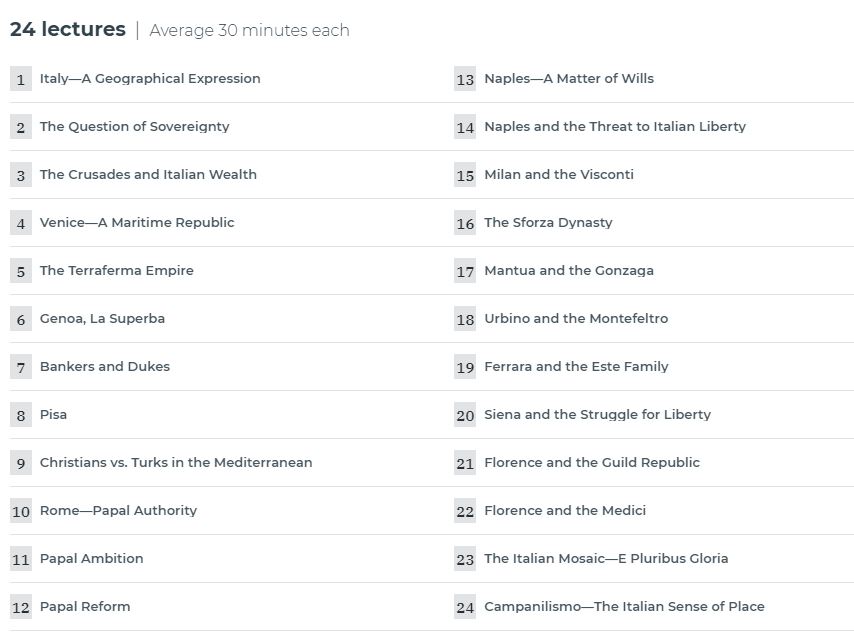This screenshot has width=854, height=636.
Task: Open The Sforza Dynasty lecture
Action: tap(548, 223)
